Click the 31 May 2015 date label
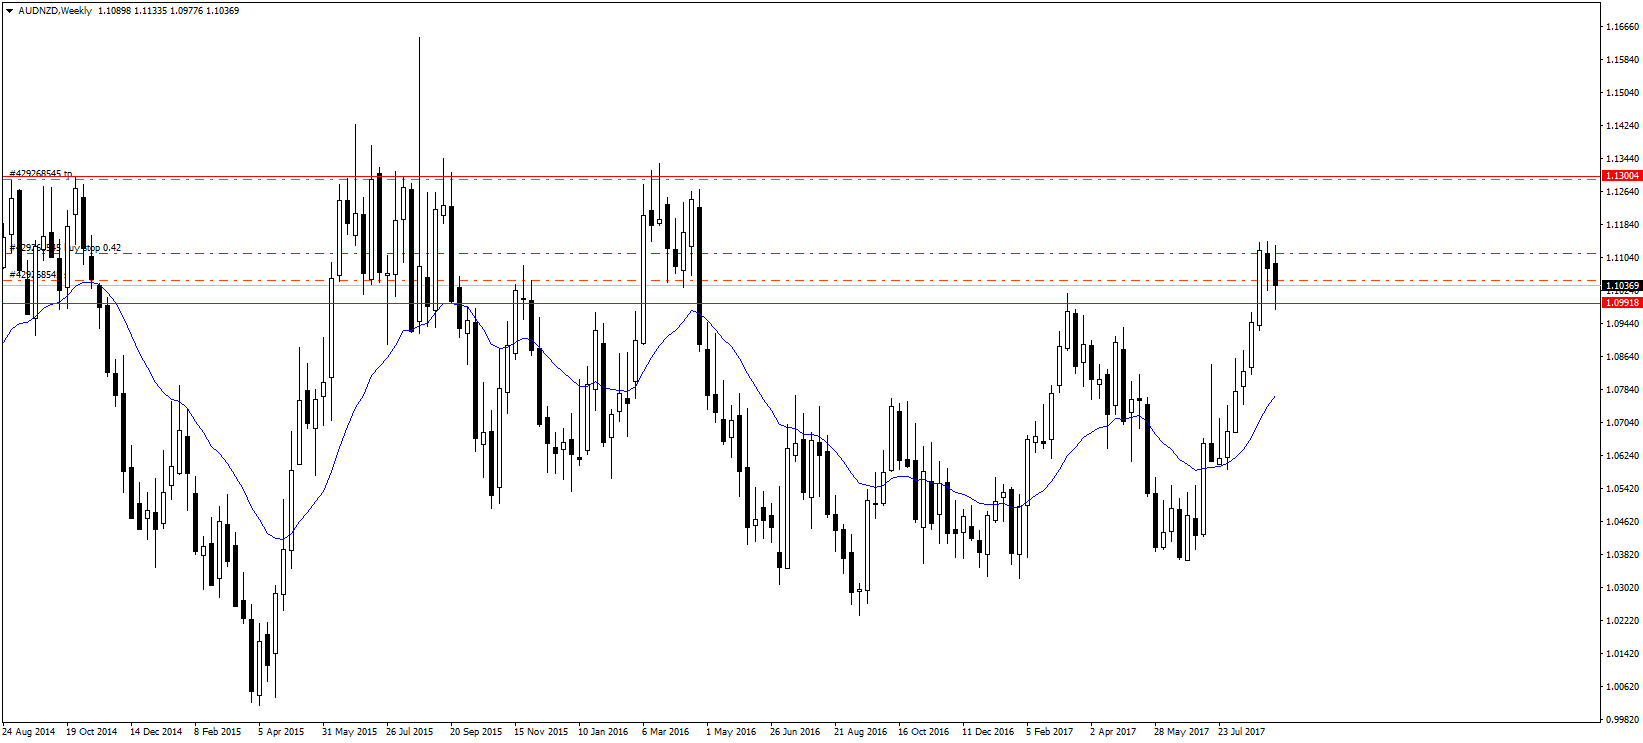Viewport: 1643px width, 743px height. coord(349,732)
